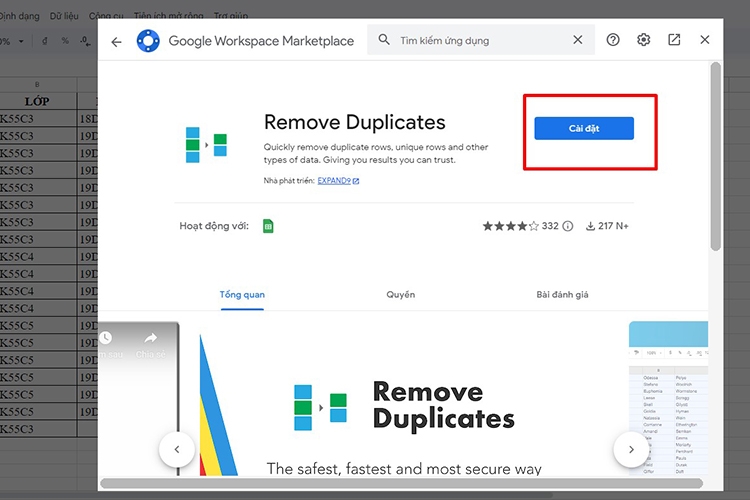Click the download count icon near 217 N+

pos(590,226)
